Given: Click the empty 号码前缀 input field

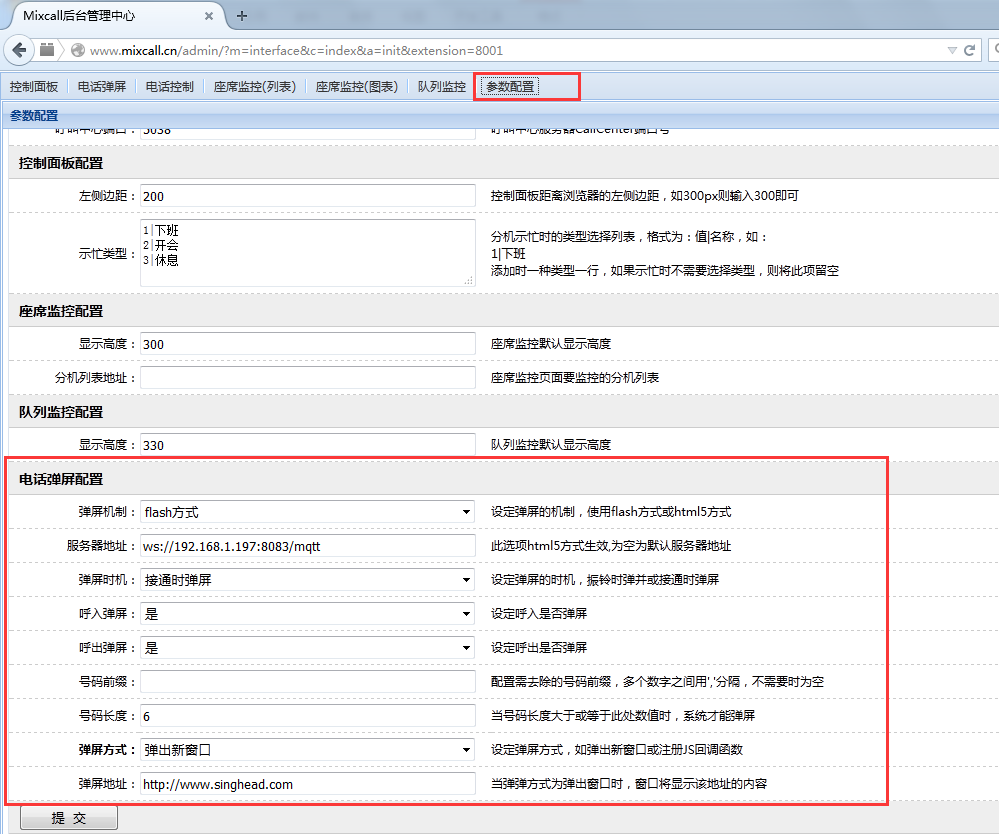Looking at the screenshot, I should coord(307,682).
